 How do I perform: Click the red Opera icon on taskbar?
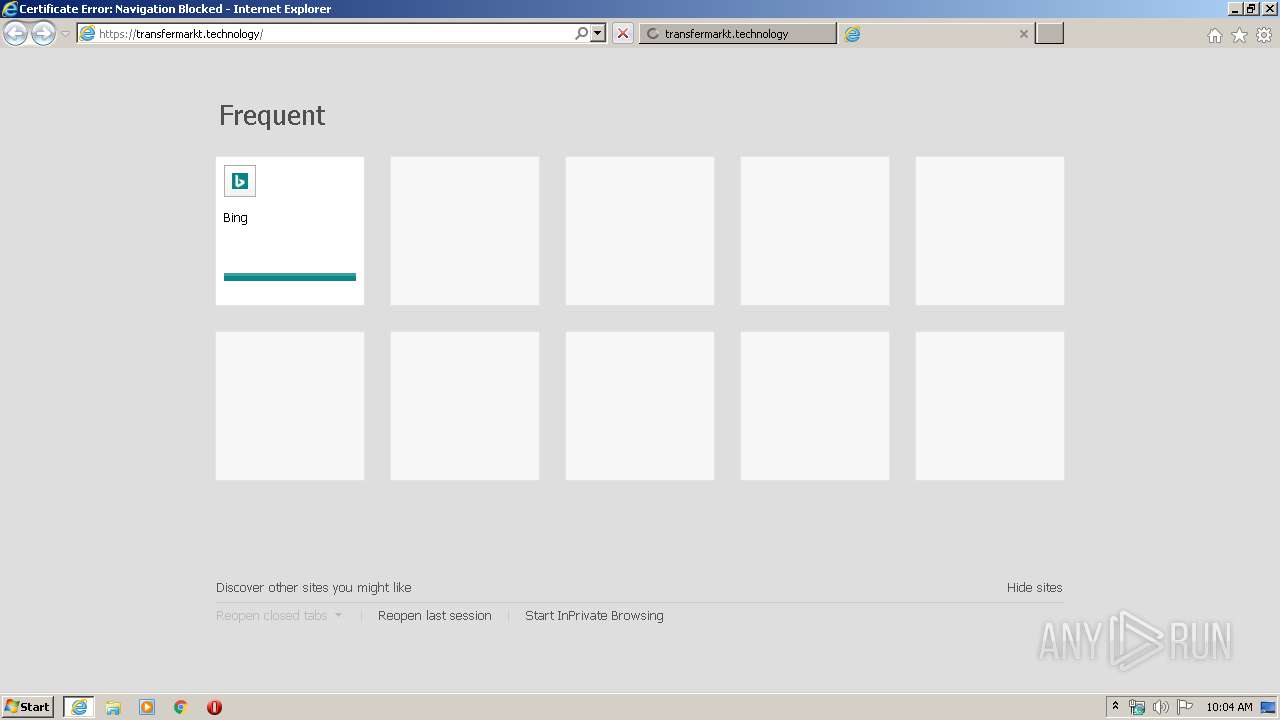pos(214,707)
